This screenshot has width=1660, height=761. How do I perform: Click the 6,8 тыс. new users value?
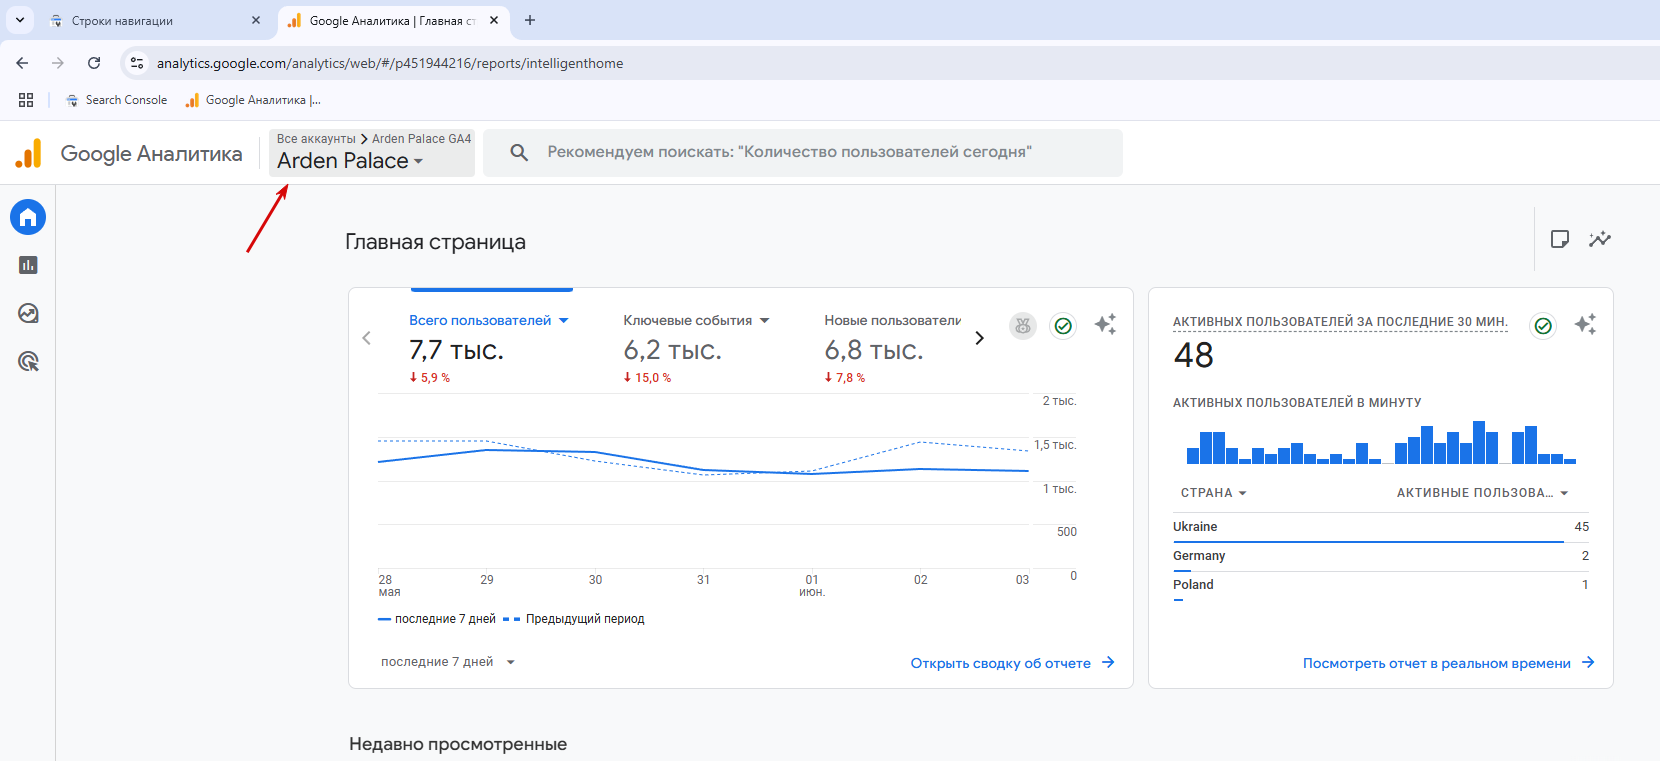tap(873, 350)
